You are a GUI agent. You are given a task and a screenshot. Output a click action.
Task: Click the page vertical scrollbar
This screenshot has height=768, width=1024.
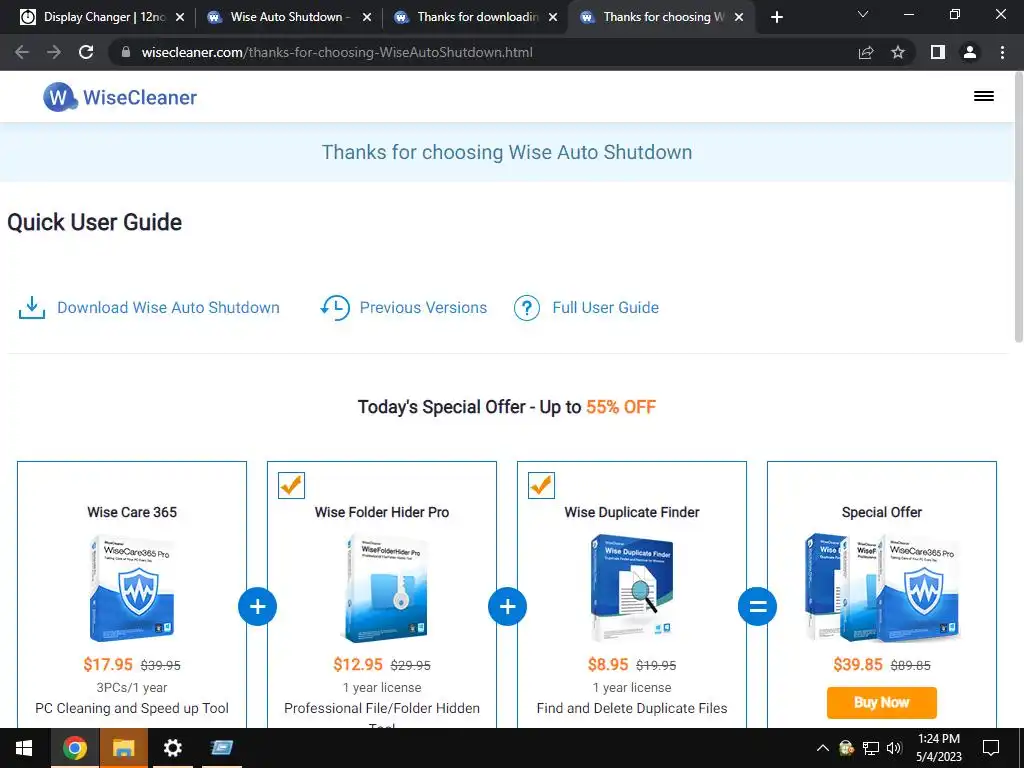click(1018, 208)
